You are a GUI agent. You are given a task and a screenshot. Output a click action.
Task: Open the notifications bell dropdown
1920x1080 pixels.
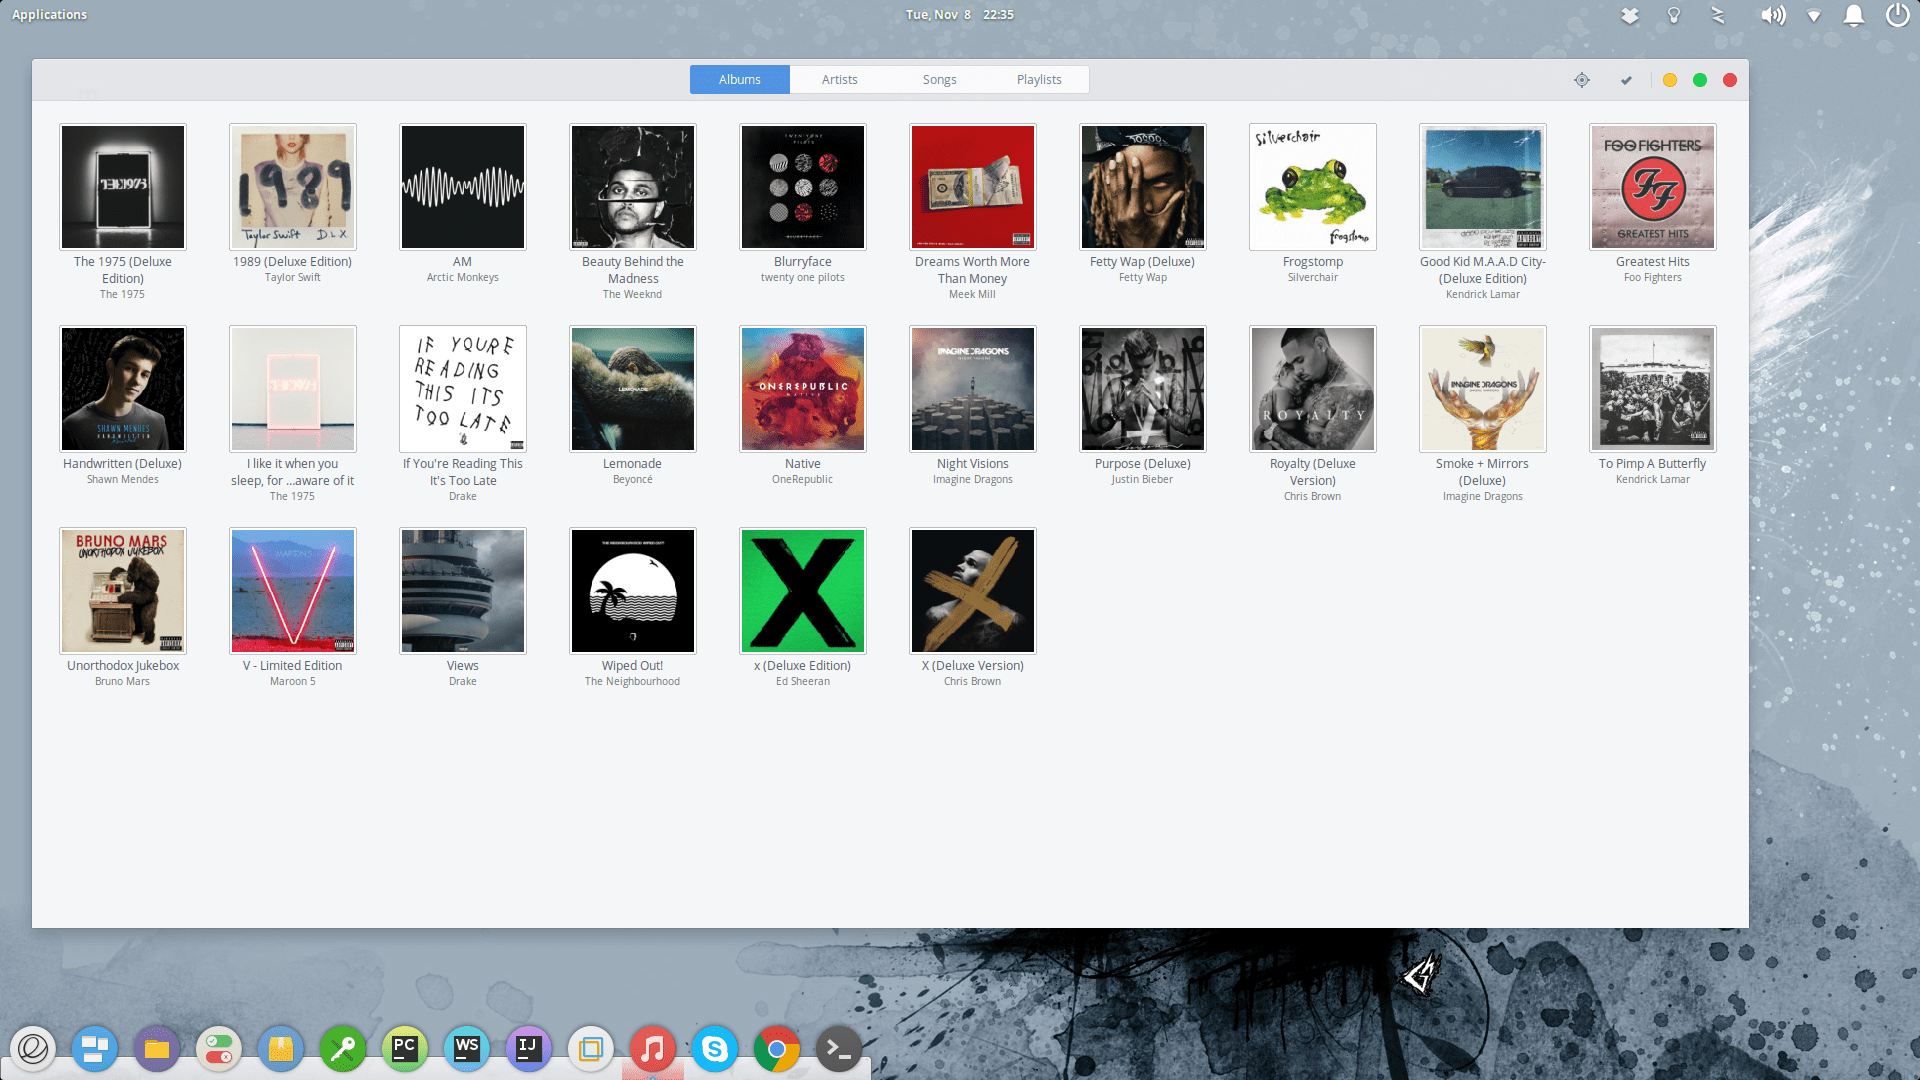point(1854,15)
